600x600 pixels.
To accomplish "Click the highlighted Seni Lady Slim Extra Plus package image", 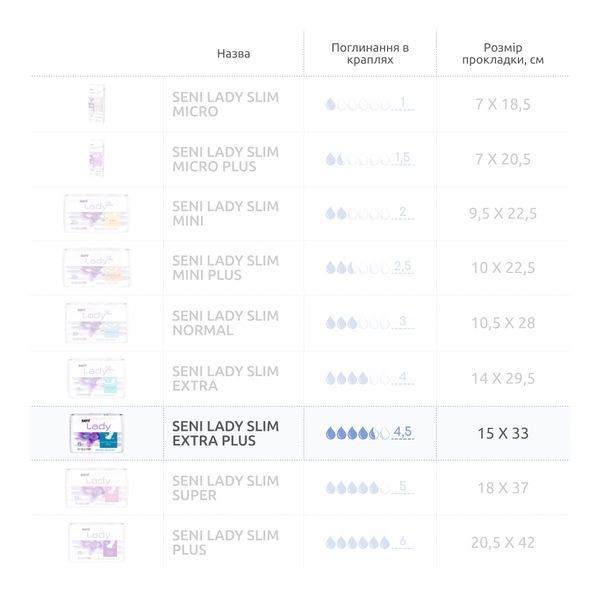I will tap(97, 433).
